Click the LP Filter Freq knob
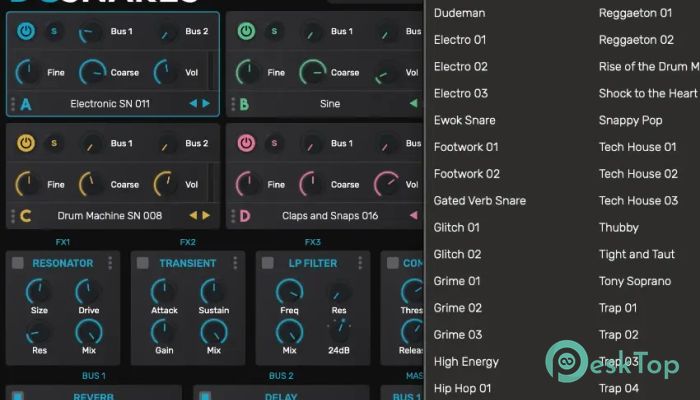Image resolution: width=700 pixels, height=400 pixels. click(x=289, y=292)
